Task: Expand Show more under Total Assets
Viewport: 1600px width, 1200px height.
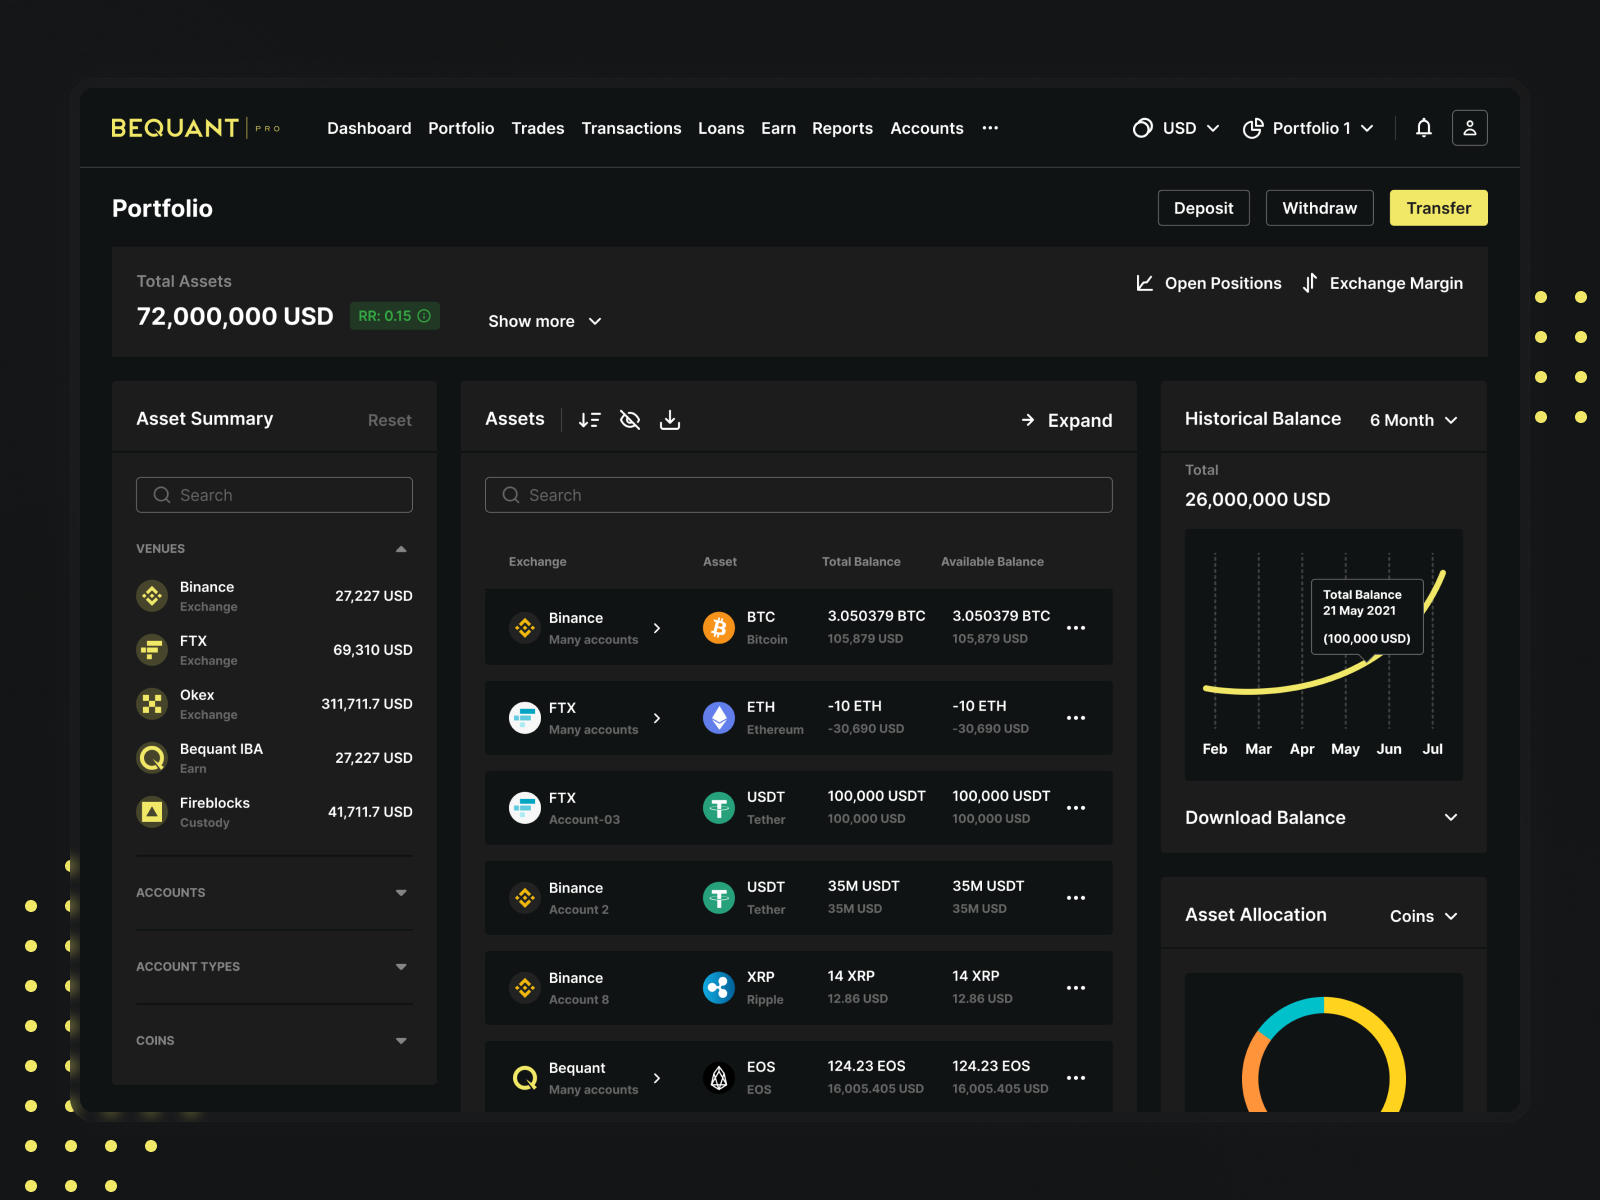Action: (x=545, y=321)
